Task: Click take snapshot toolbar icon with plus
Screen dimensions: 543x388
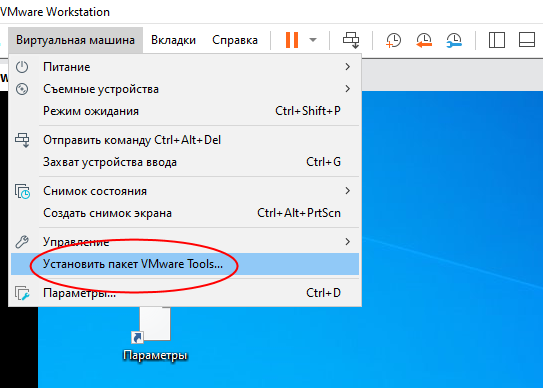Action: [393, 40]
